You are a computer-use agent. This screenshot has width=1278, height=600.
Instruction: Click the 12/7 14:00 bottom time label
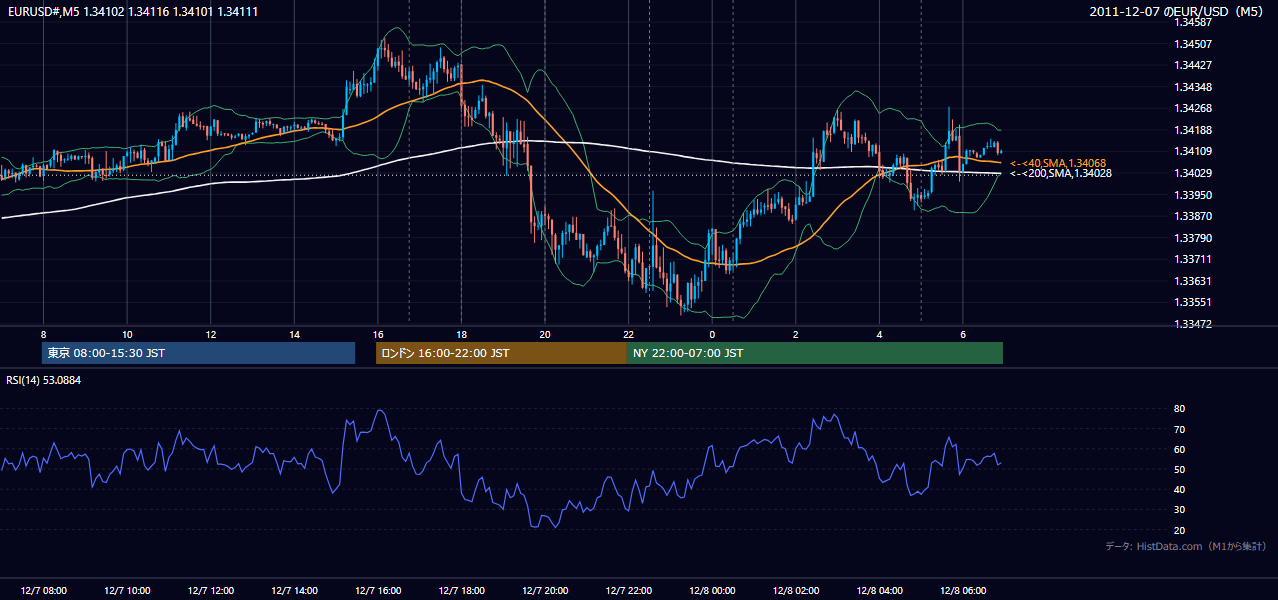coord(294,590)
